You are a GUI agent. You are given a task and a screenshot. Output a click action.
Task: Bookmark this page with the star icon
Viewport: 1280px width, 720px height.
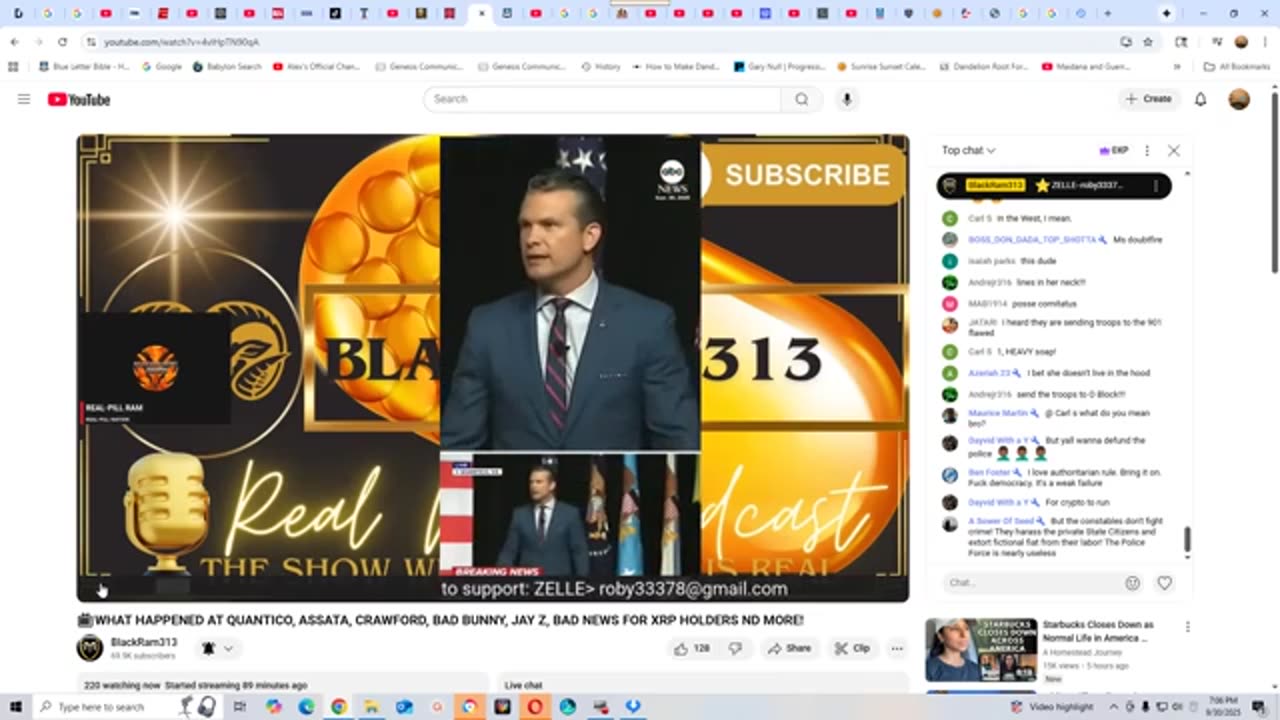(x=1148, y=42)
